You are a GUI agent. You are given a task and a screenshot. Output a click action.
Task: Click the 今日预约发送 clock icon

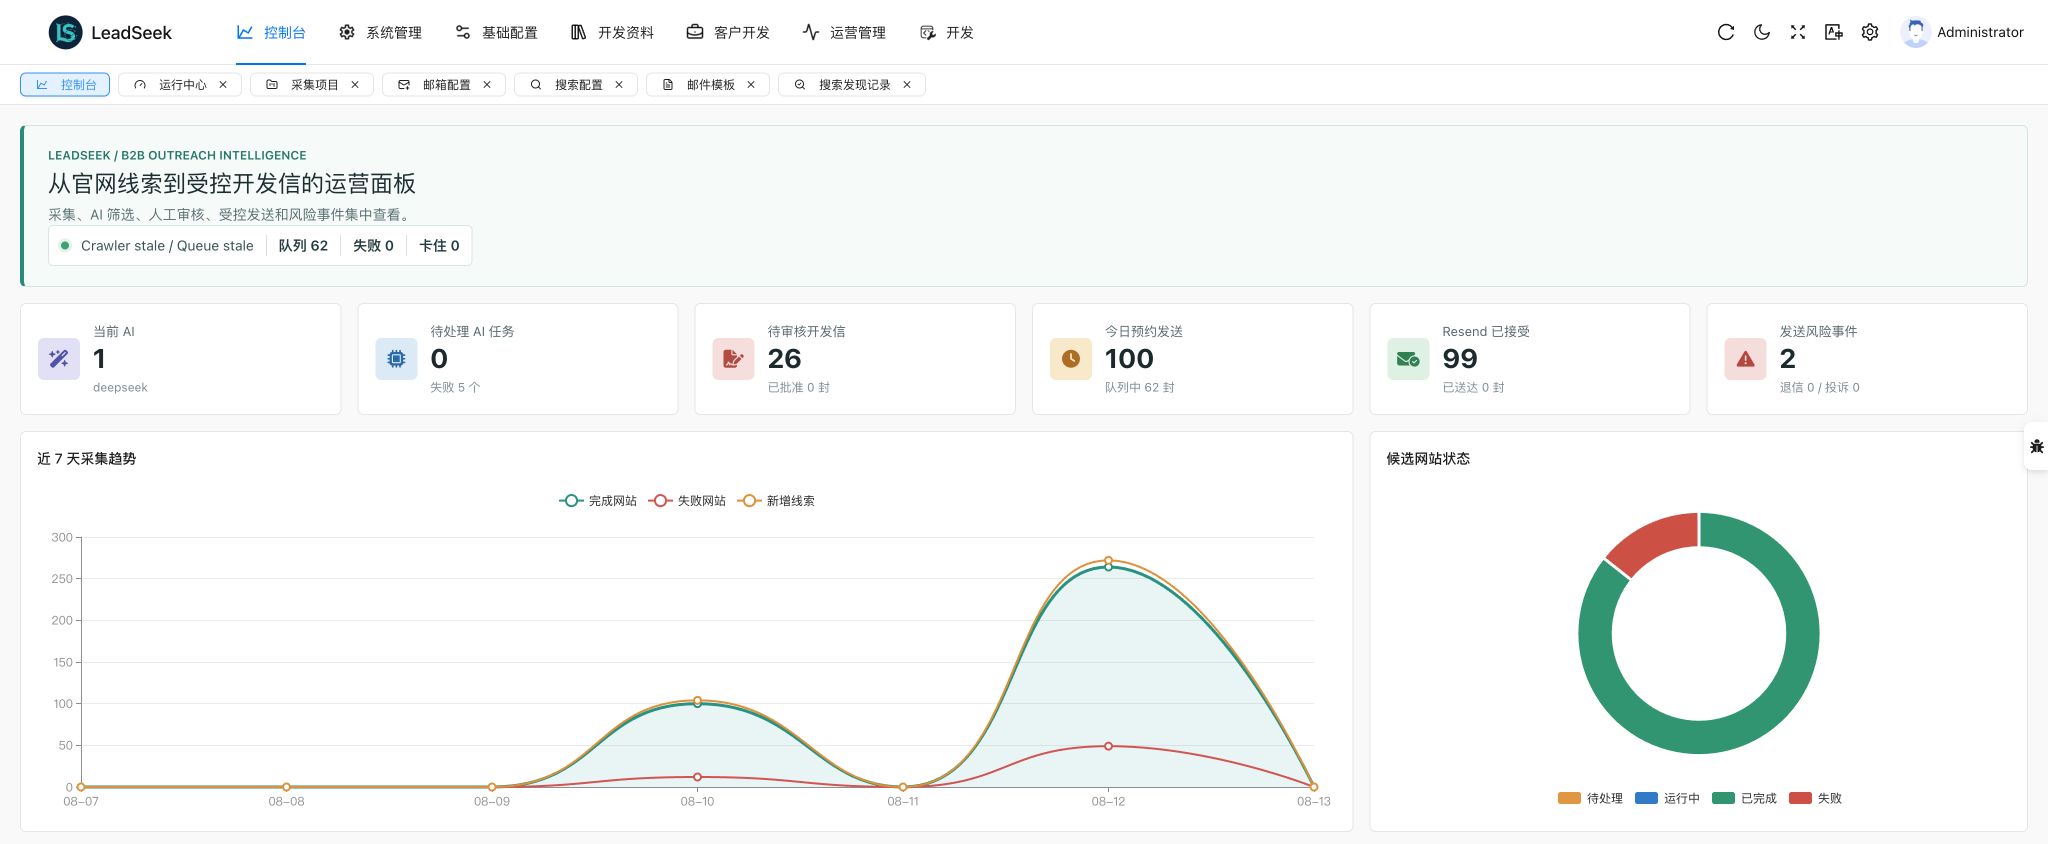coord(1071,359)
